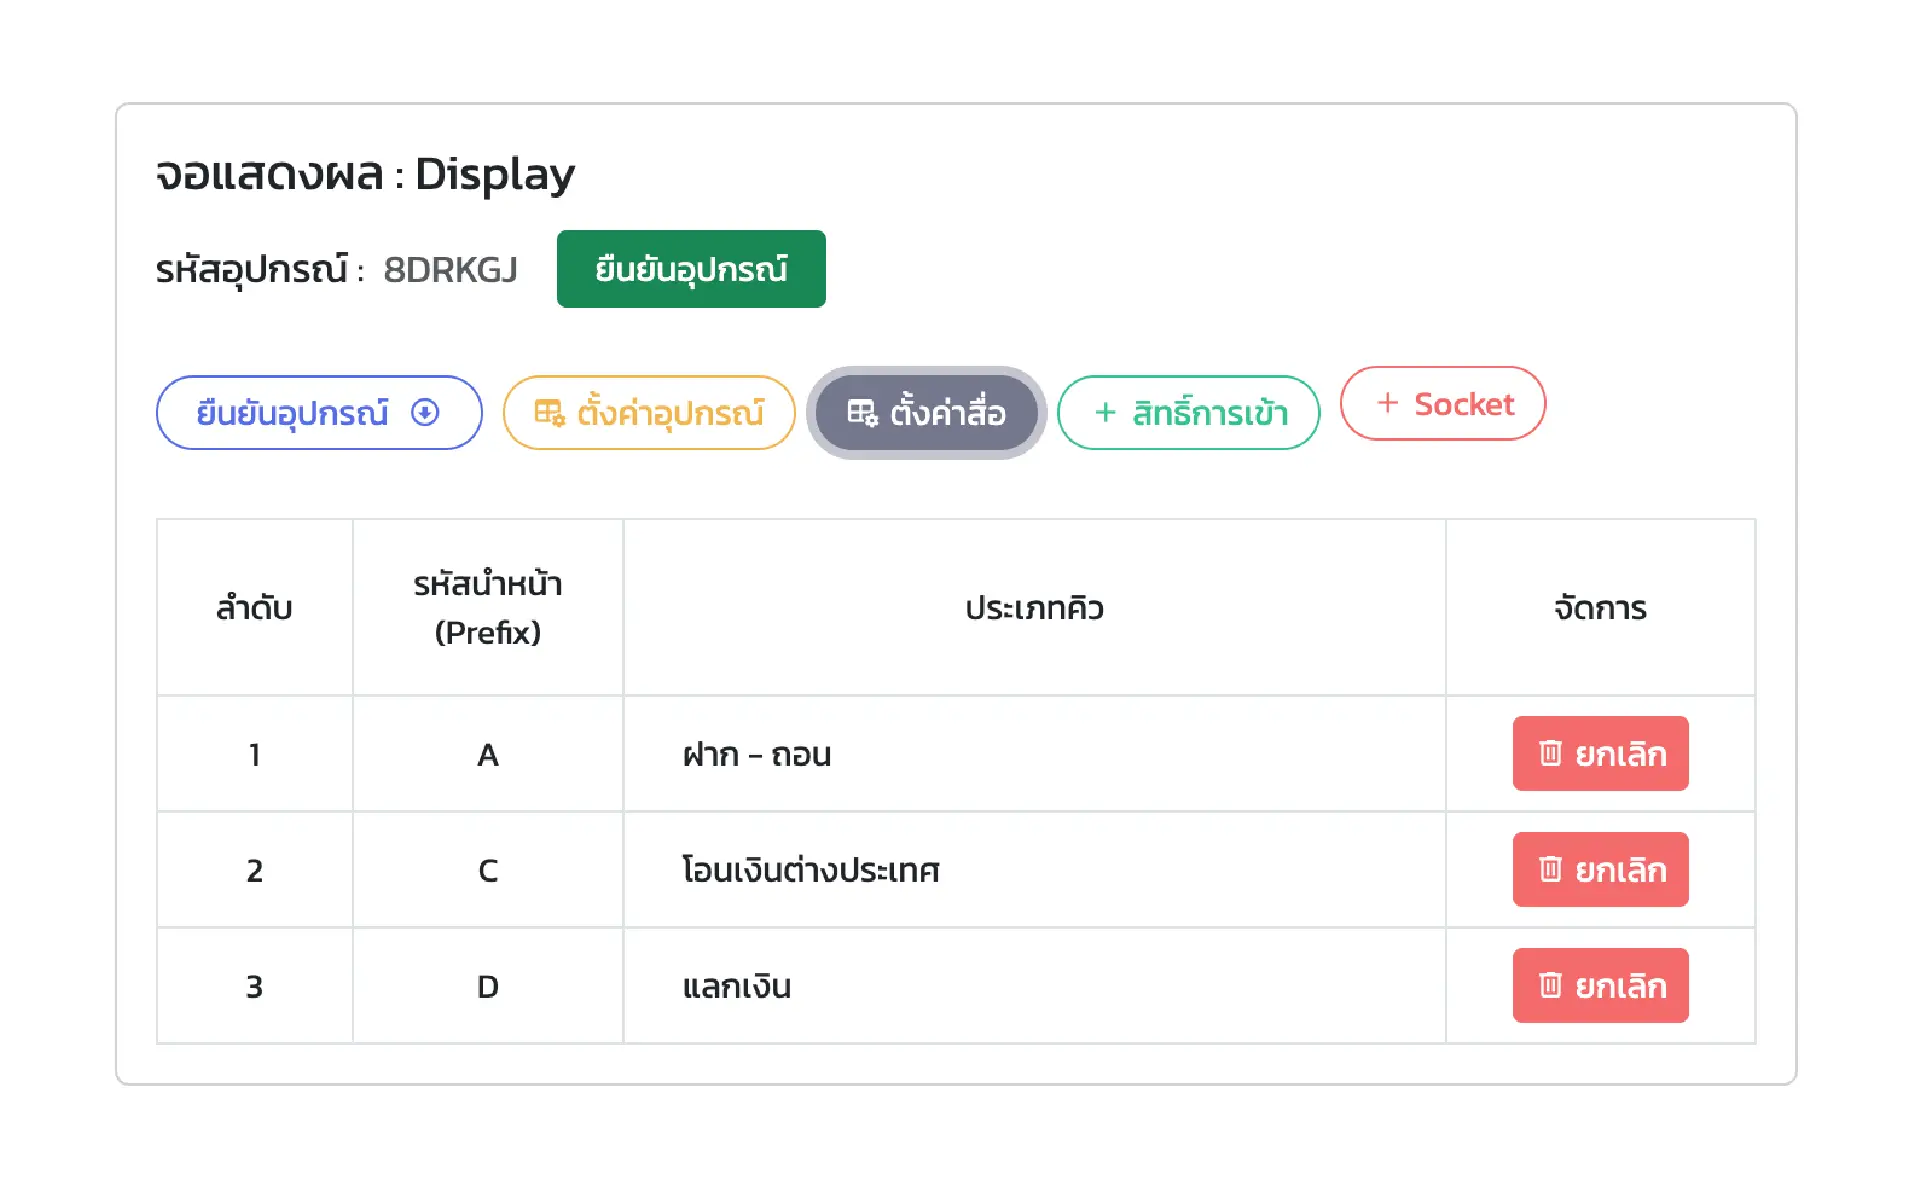
Task: Click รหัสนำหน้า (Prefix) column header
Action: coord(488,608)
